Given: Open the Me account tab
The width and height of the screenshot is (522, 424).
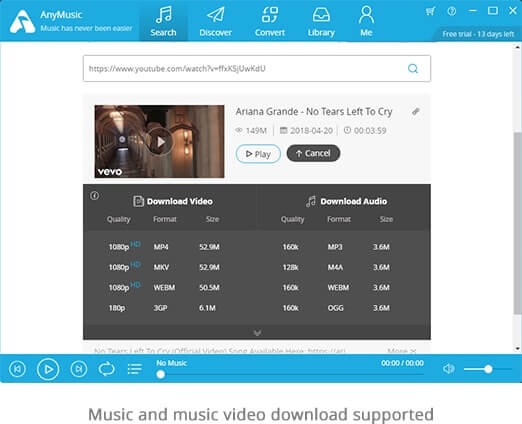Looking at the screenshot, I should 366,21.
